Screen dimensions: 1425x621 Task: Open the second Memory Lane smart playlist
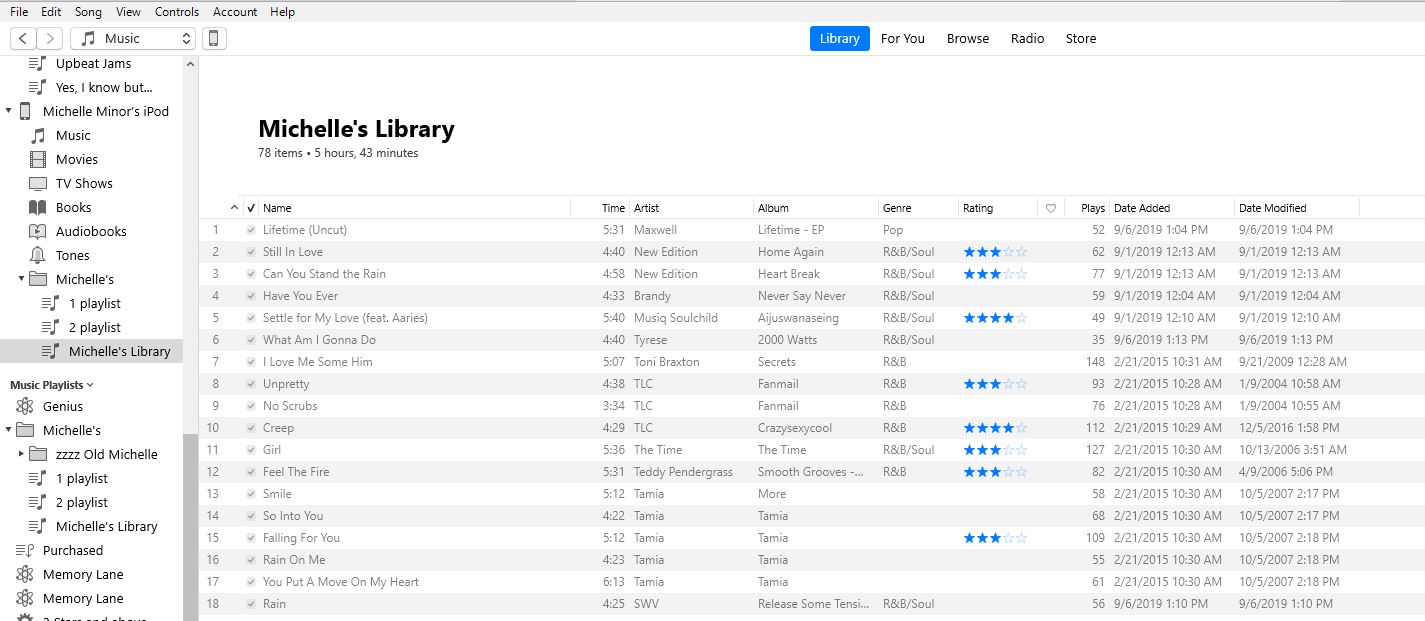83,598
